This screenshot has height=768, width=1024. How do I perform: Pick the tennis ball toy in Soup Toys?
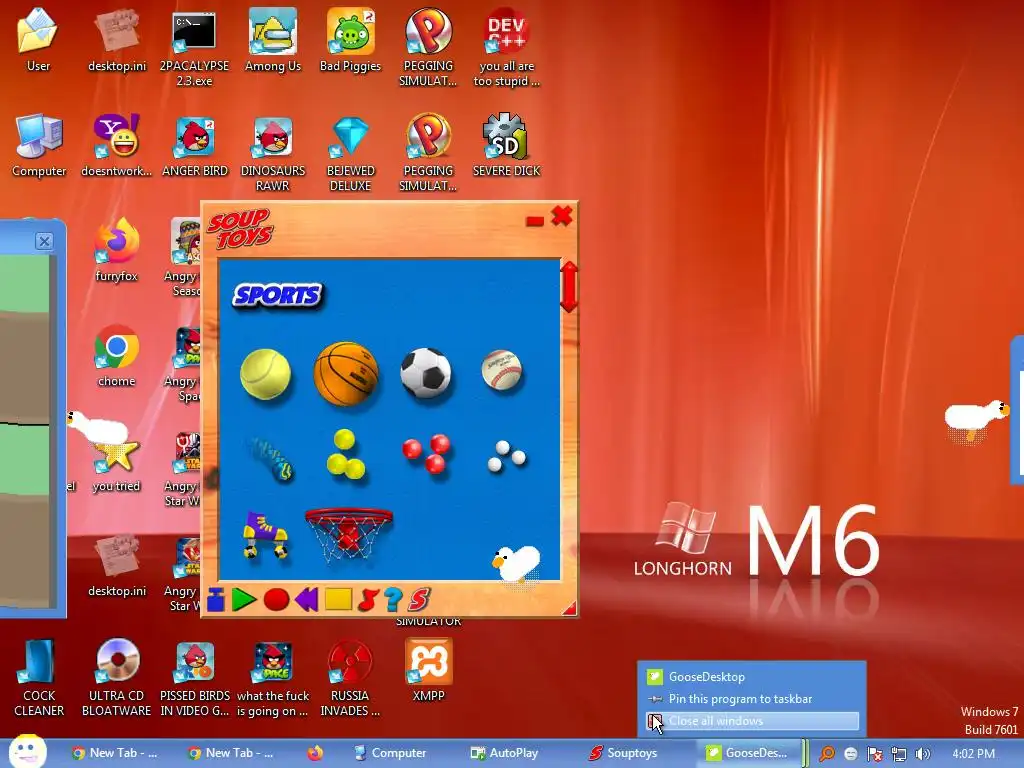265,374
